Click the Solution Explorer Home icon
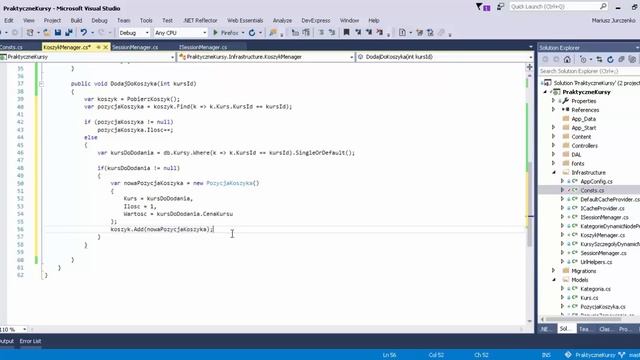The height and width of the screenshot is (360, 640). 567,60
